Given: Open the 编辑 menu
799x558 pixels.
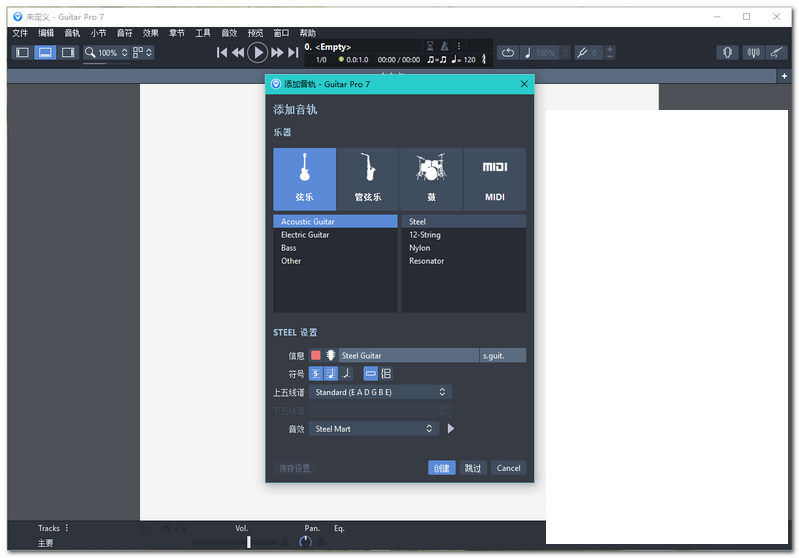Looking at the screenshot, I should pos(46,33).
